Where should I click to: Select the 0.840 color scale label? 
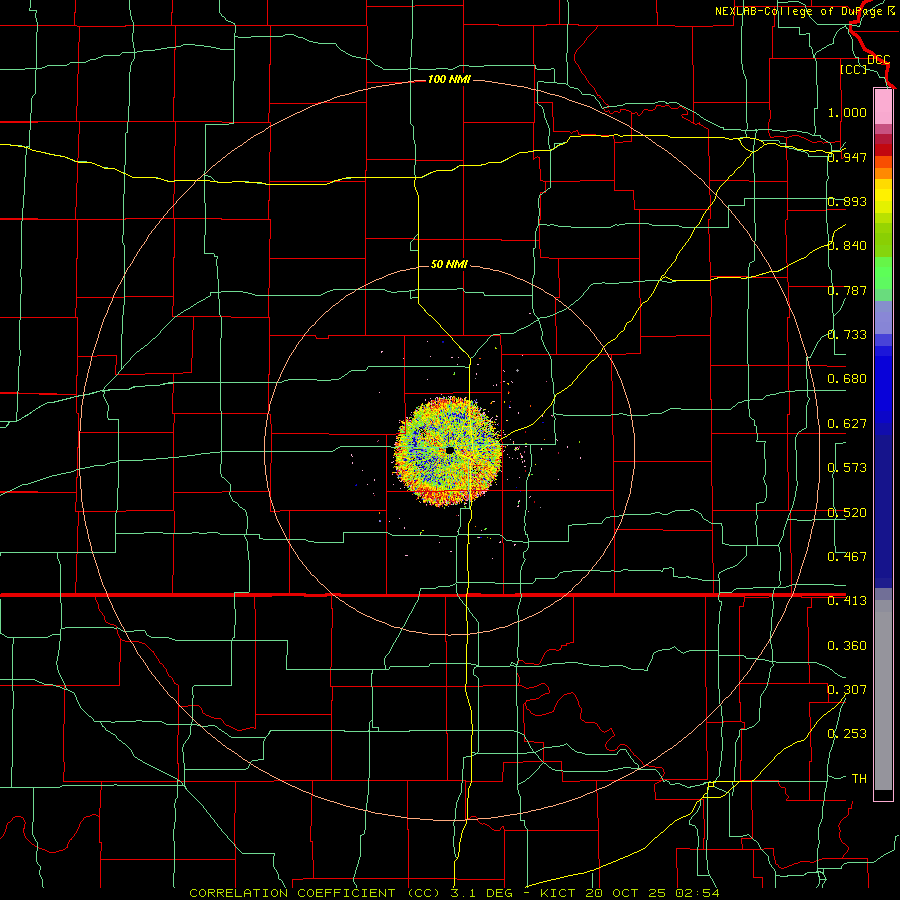click(847, 246)
